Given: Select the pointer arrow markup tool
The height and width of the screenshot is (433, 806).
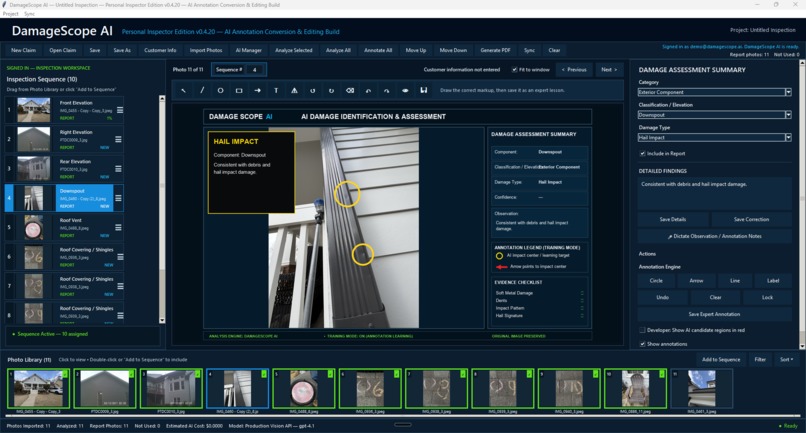Looking at the screenshot, I should [x=184, y=91].
